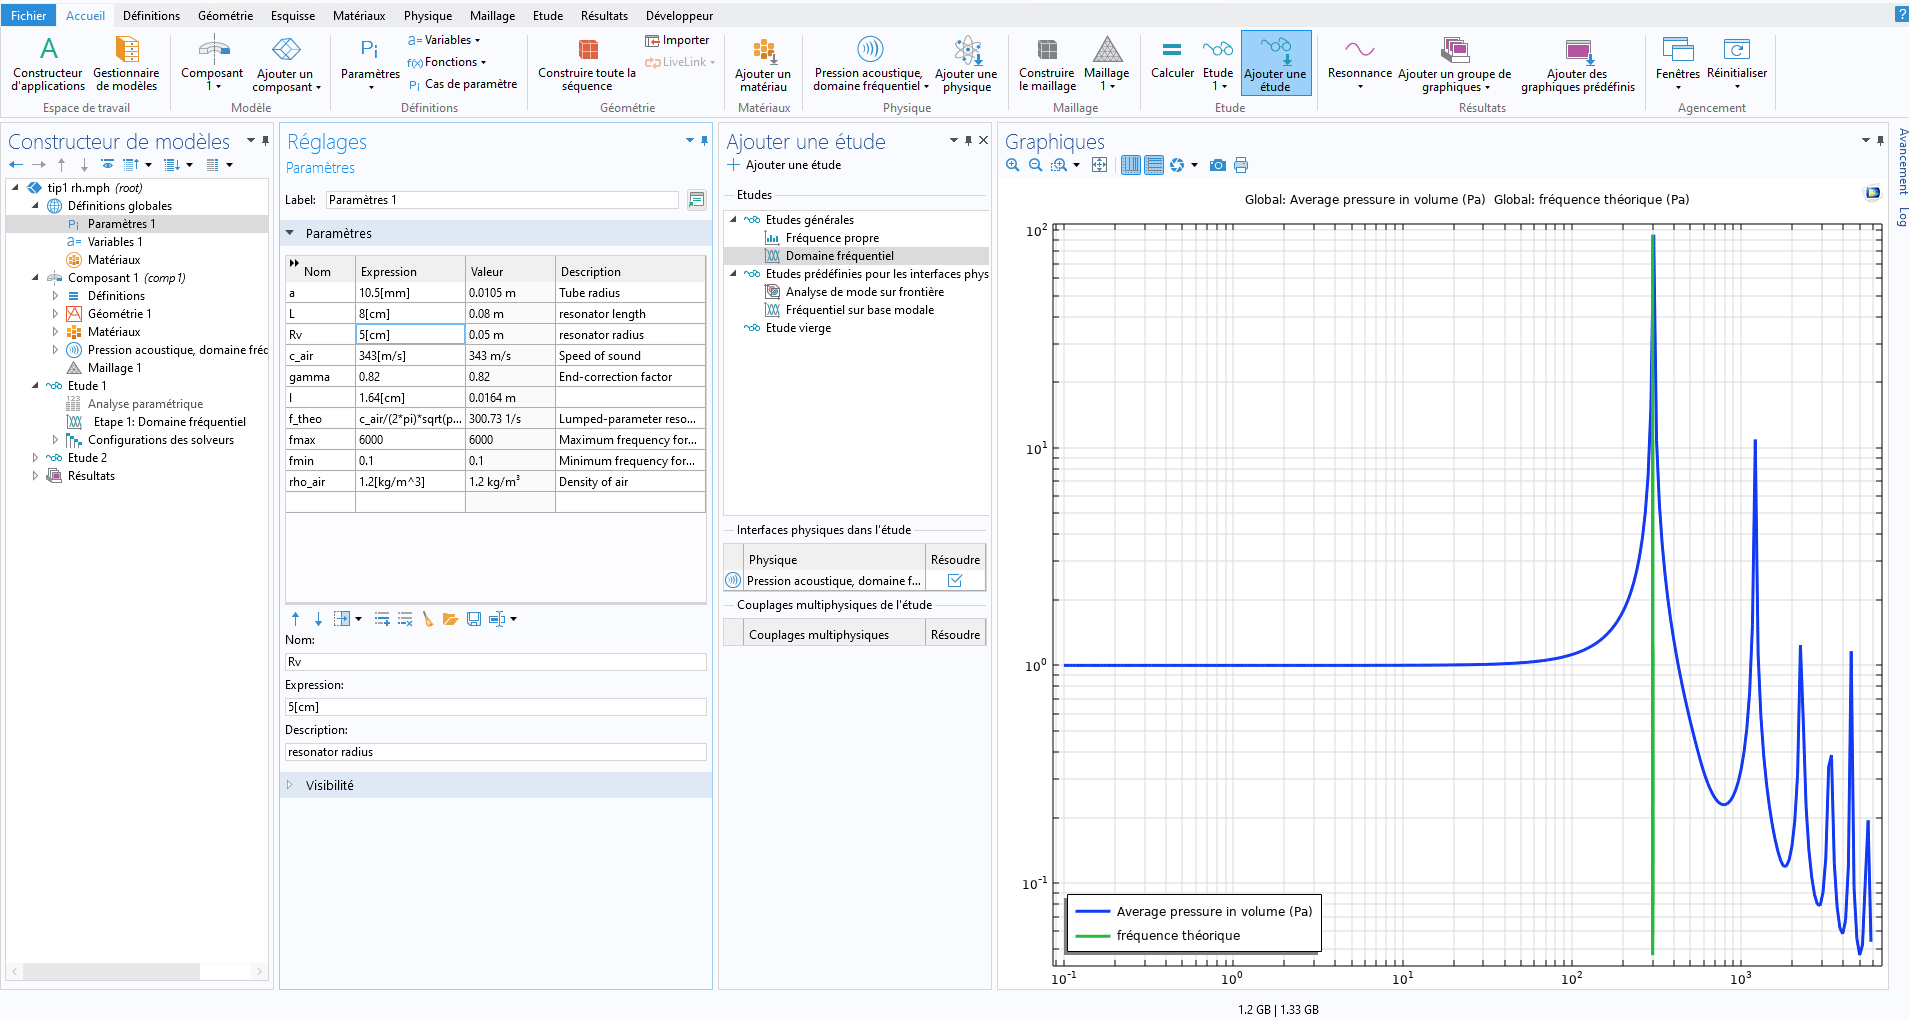
Task: Select Etude vierge in study list
Action: click(x=798, y=328)
